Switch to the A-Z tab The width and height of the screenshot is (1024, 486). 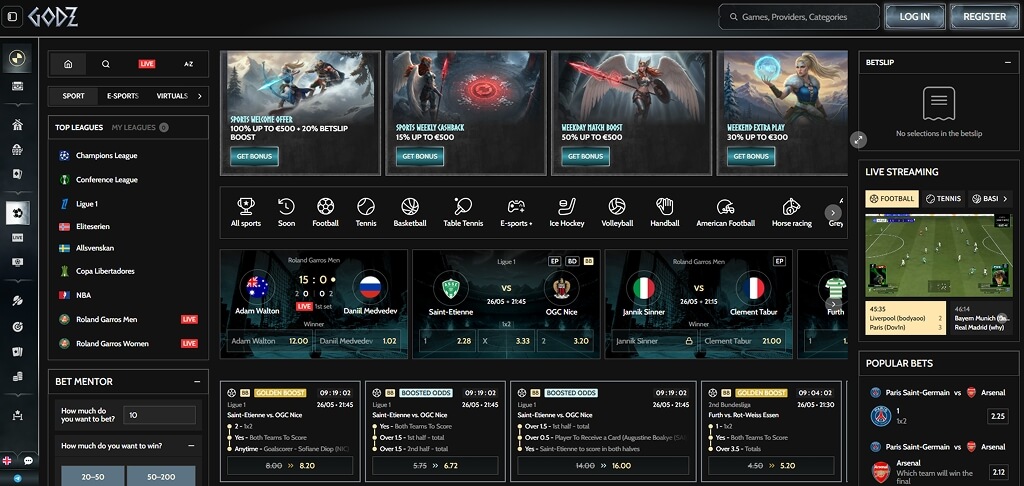pyautogui.click(x=188, y=64)
